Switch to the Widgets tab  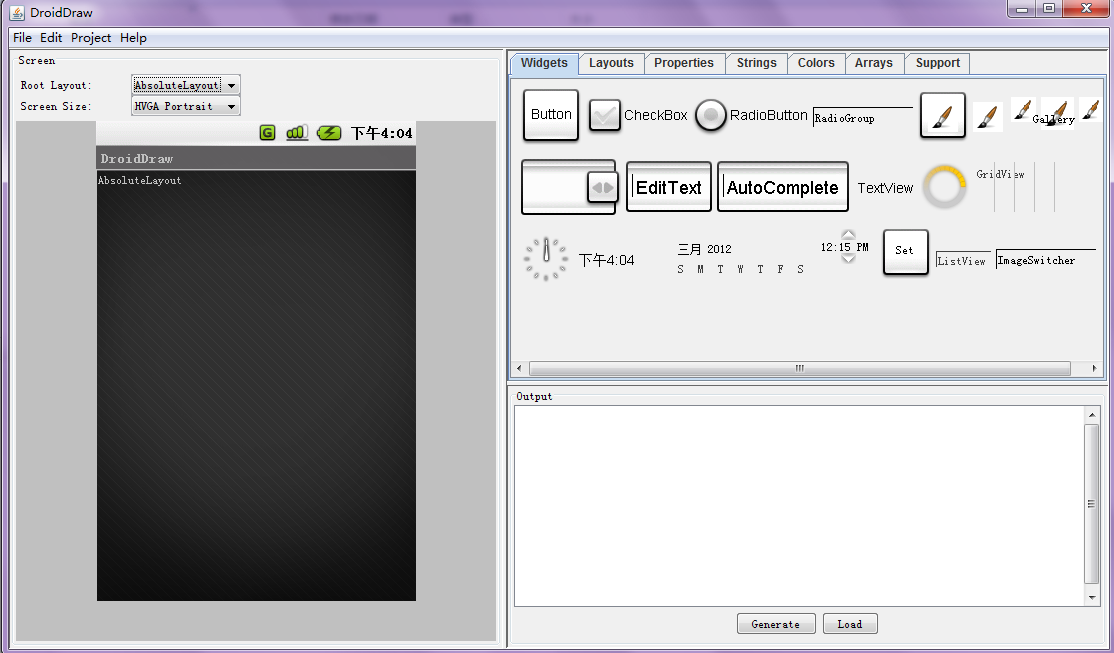[544, 63]
